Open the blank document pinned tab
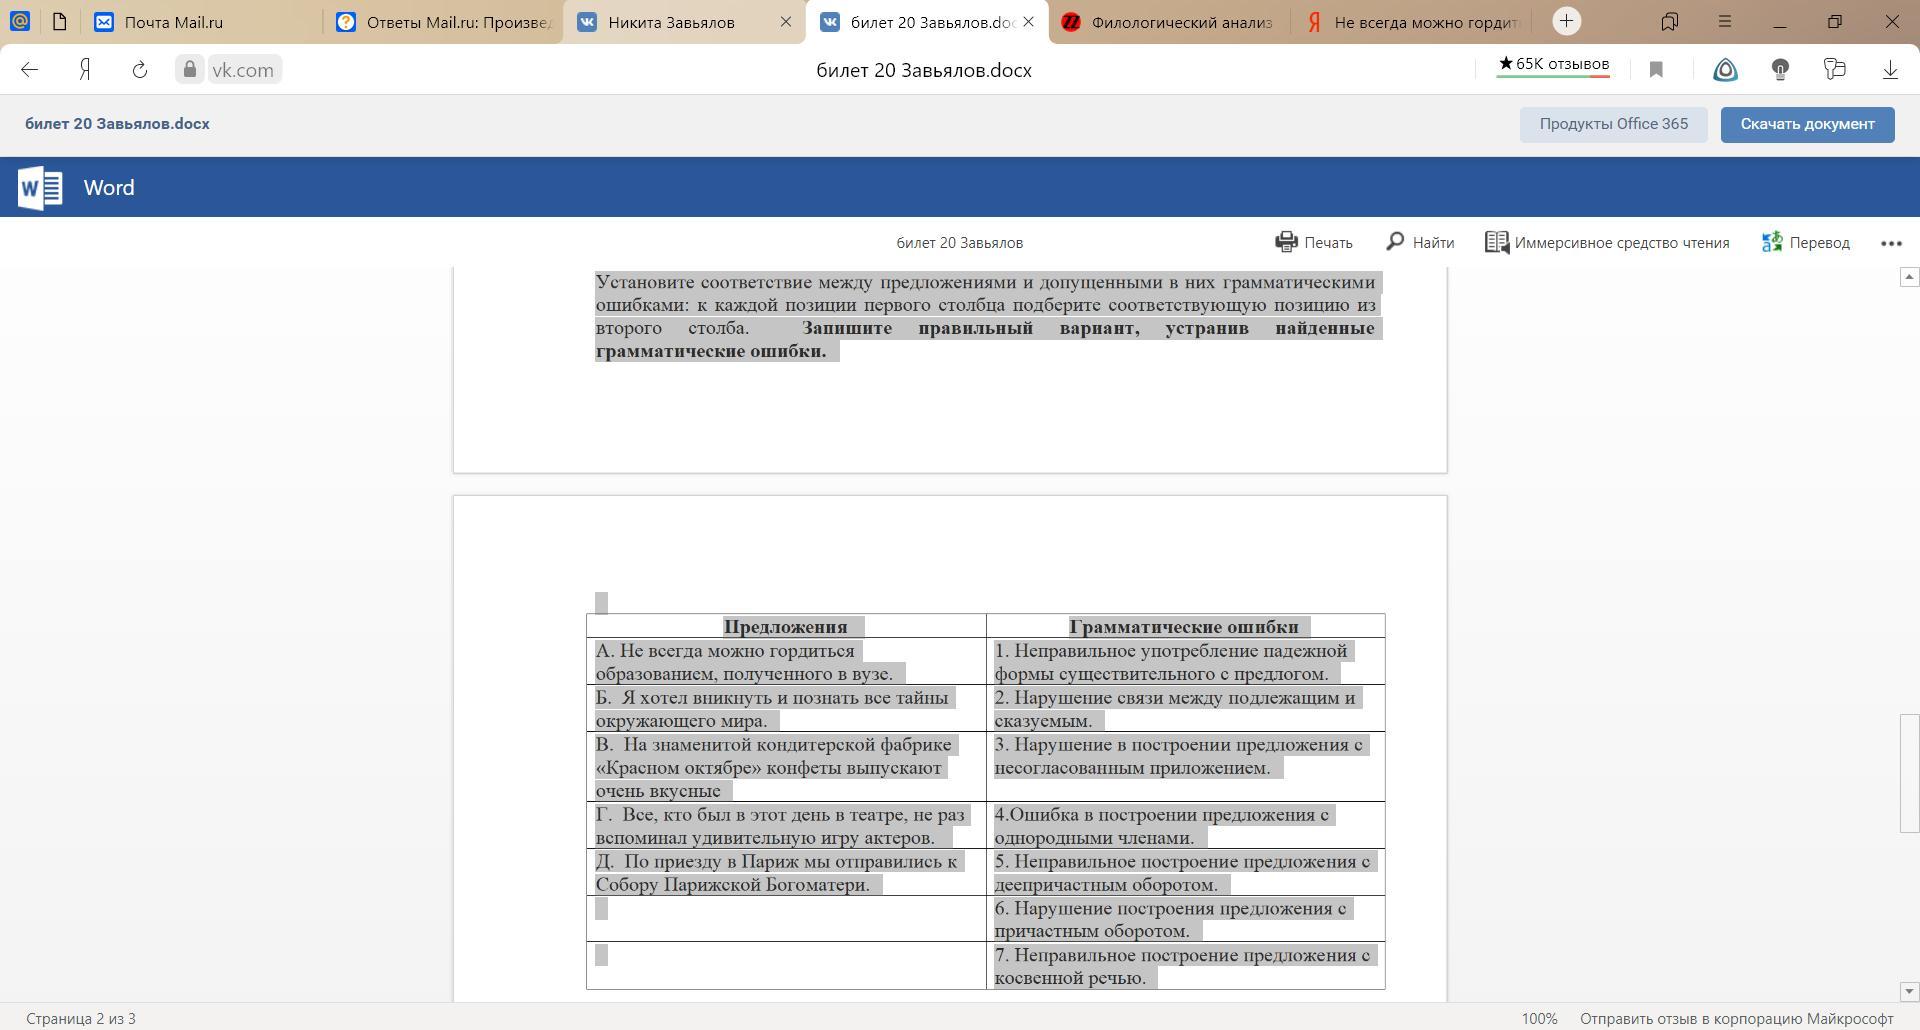The height and width of the screenshot is (1030, 1920). [x=60, y=21]
